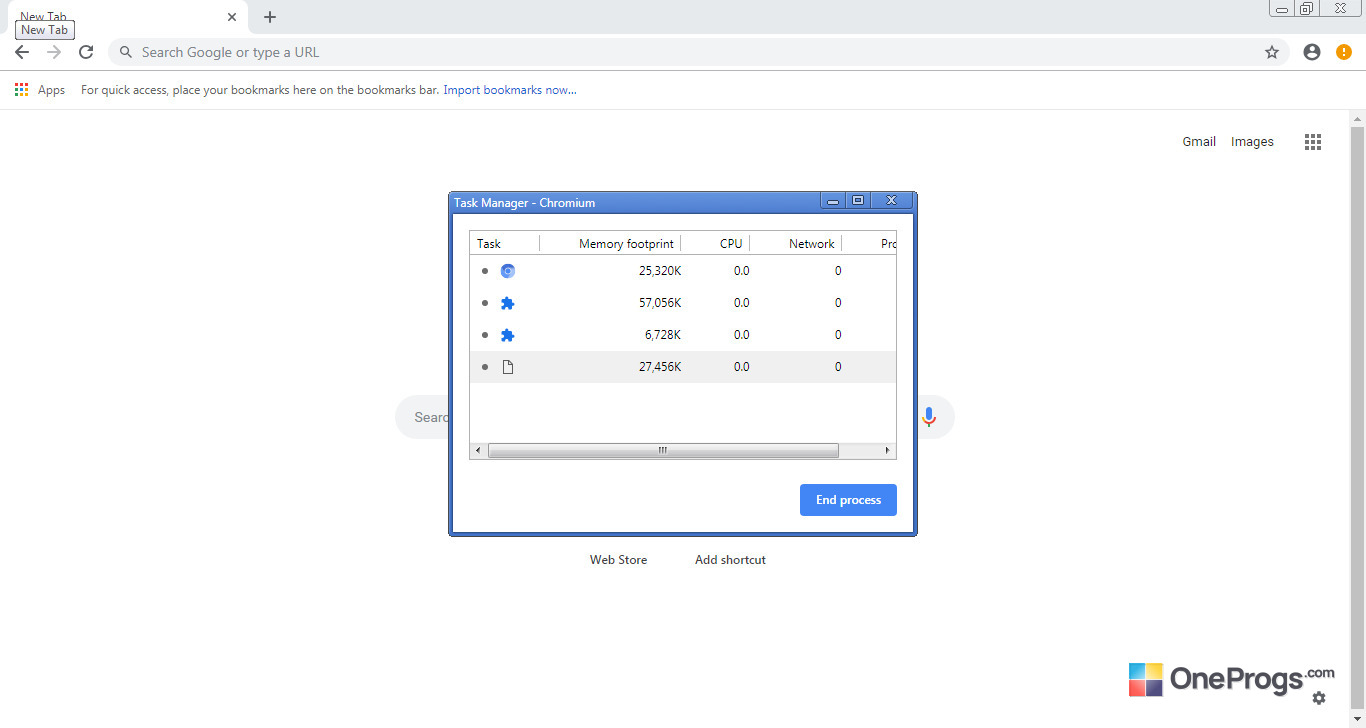
Task: Open the Images link
Action: [1252, 142]
